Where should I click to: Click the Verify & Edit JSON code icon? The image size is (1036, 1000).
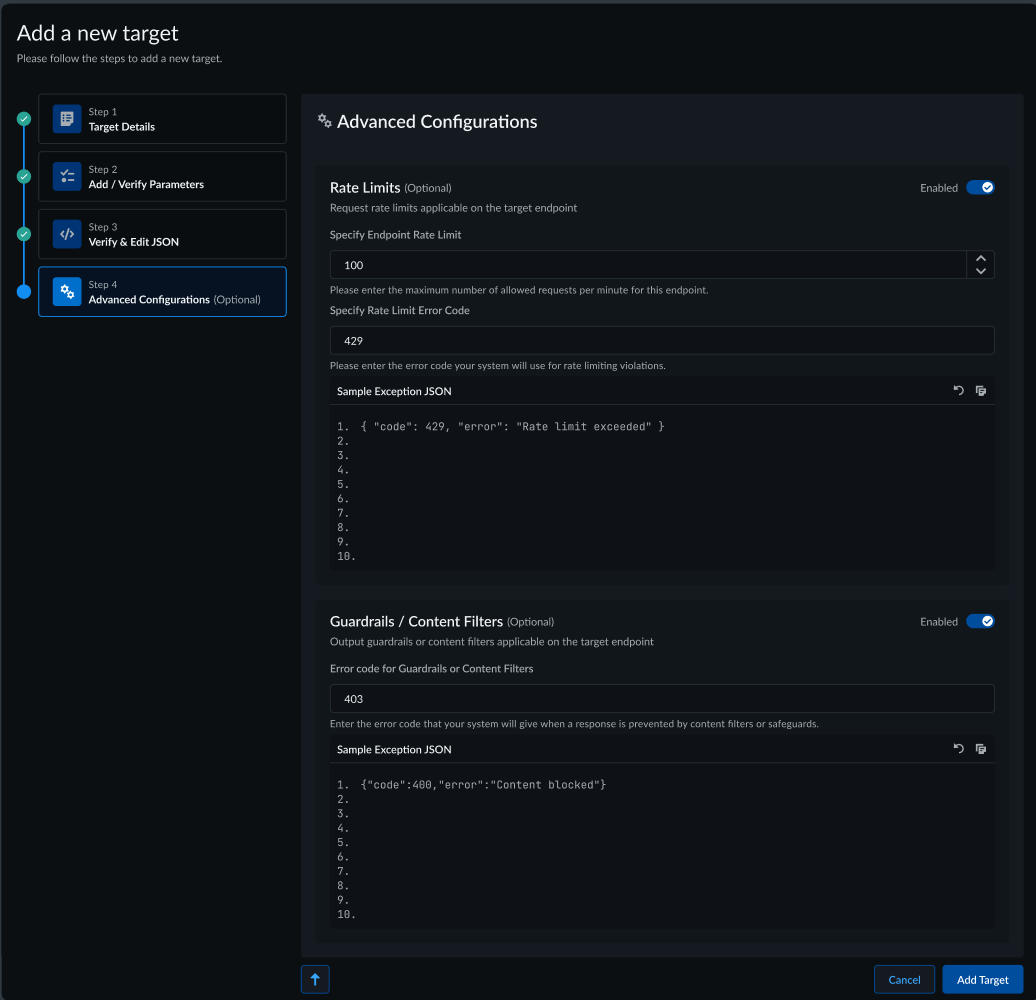(67, 234)
